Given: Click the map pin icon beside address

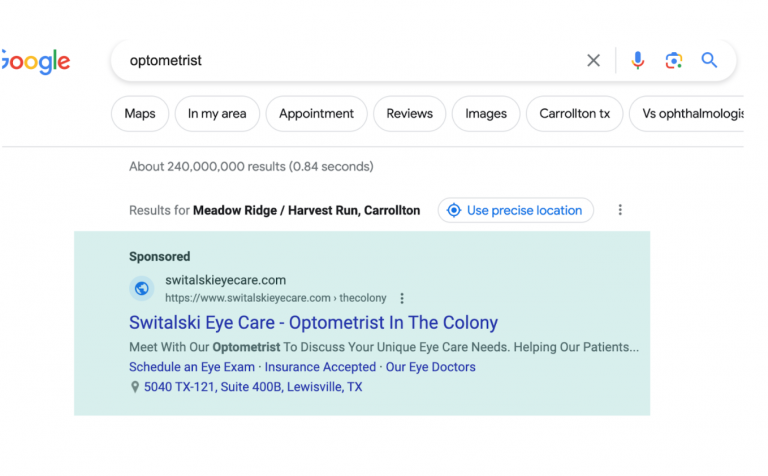Looking at the screenshot, I should (135, 387).
